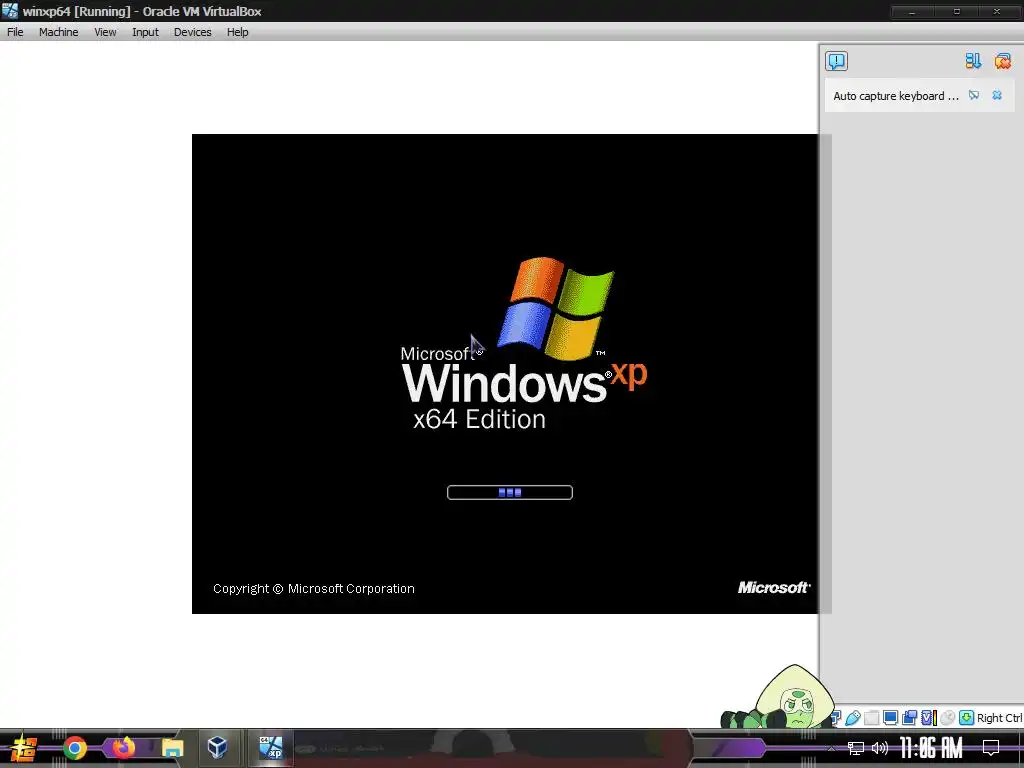This screenshot has height=768, width=1024.
Task: Click the remove all notifications icon
Action: pyautogui.click(x=1002, y=61)
